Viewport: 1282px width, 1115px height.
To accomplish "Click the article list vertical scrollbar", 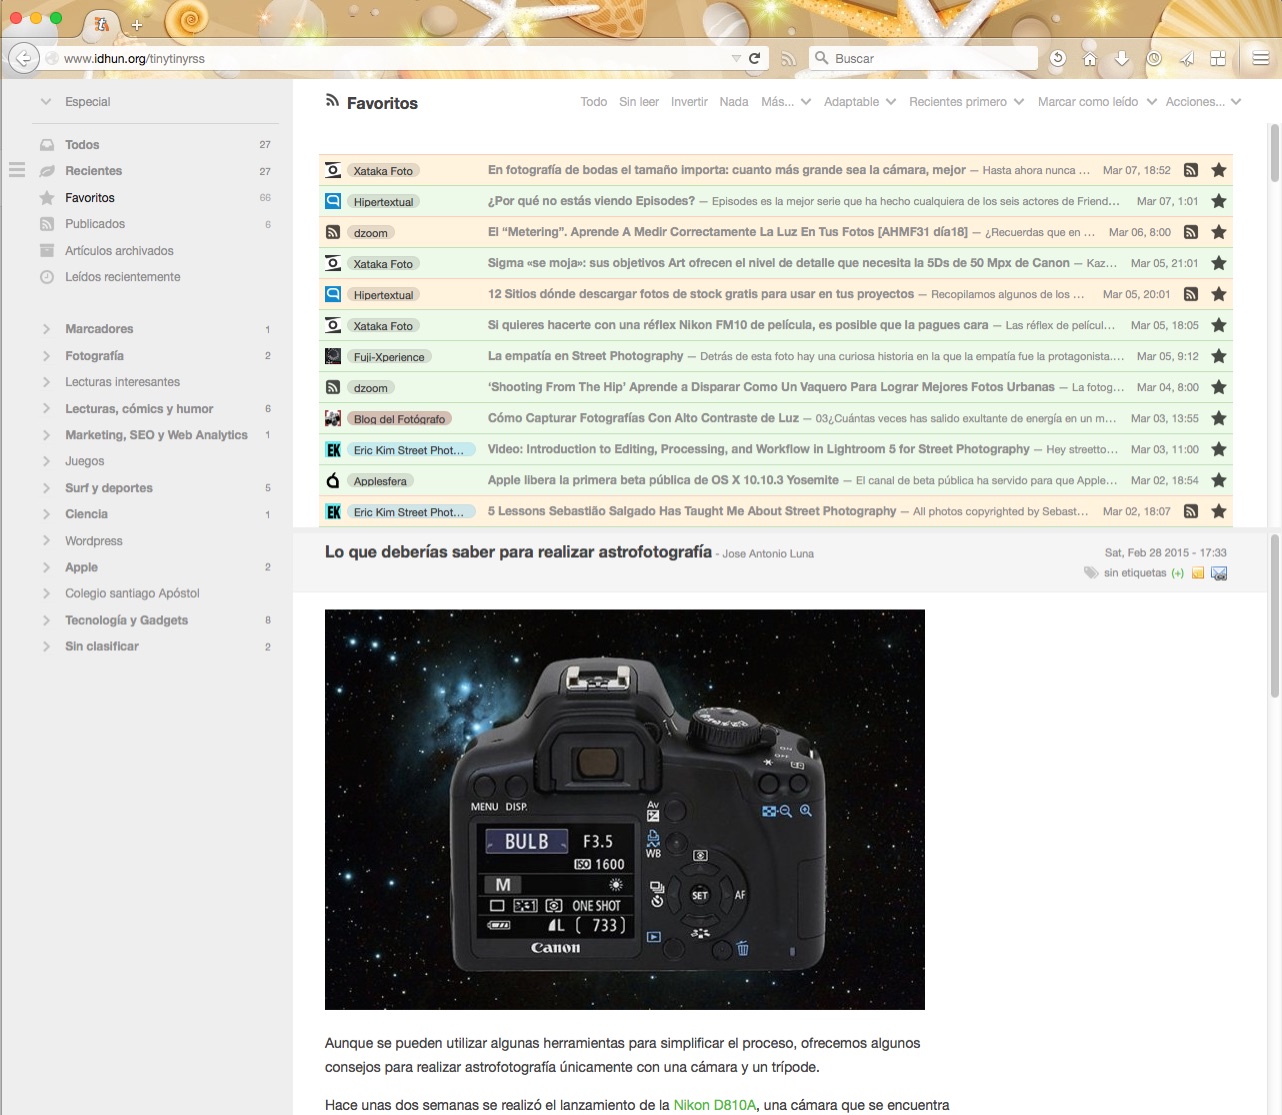I will (x=1275, y=153).
